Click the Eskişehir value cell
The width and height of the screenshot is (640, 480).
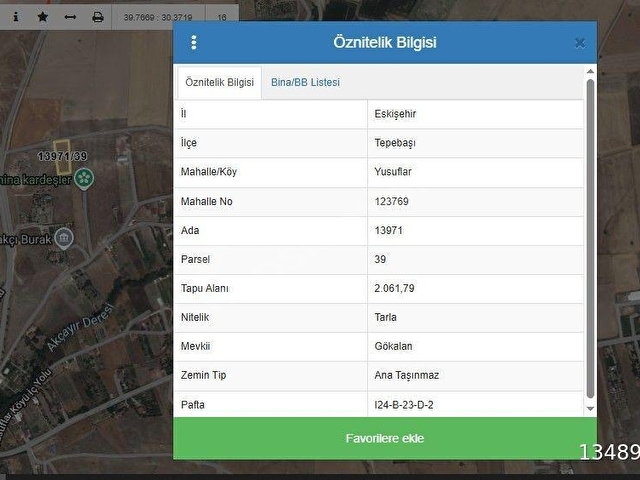click(x=476, y=114)
